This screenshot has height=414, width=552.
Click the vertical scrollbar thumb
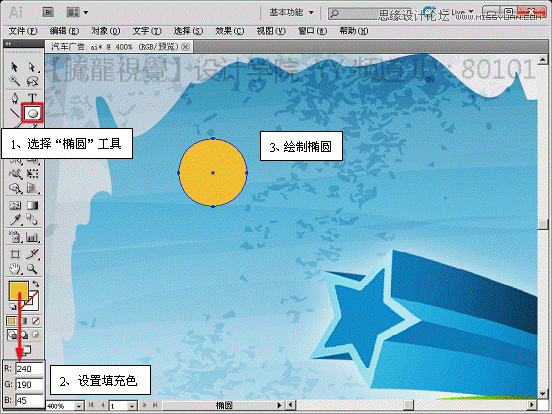(542, 224)
